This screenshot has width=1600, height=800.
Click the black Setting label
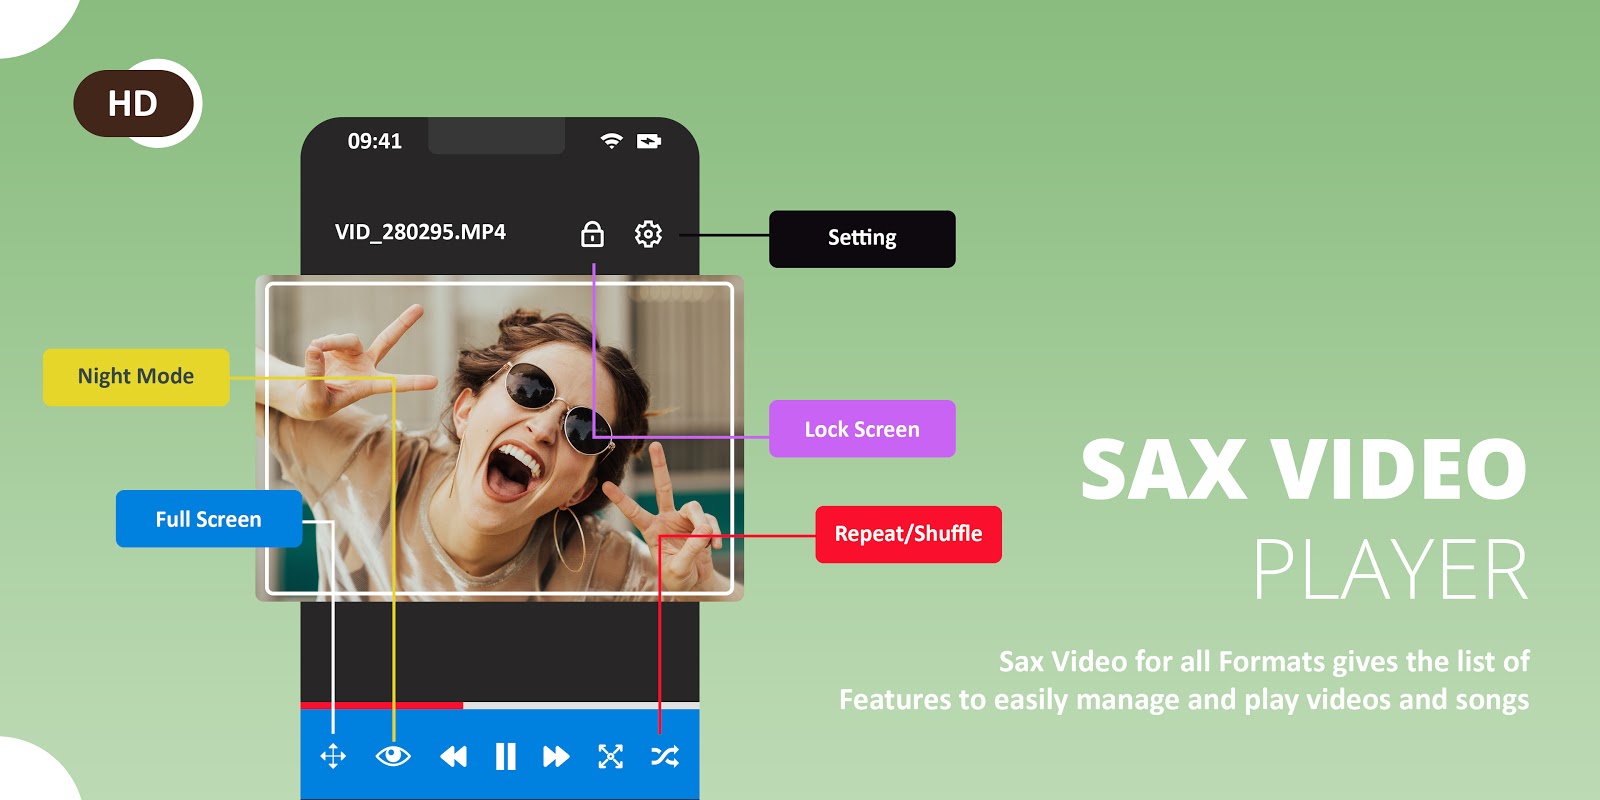click(x=862, y=239)
